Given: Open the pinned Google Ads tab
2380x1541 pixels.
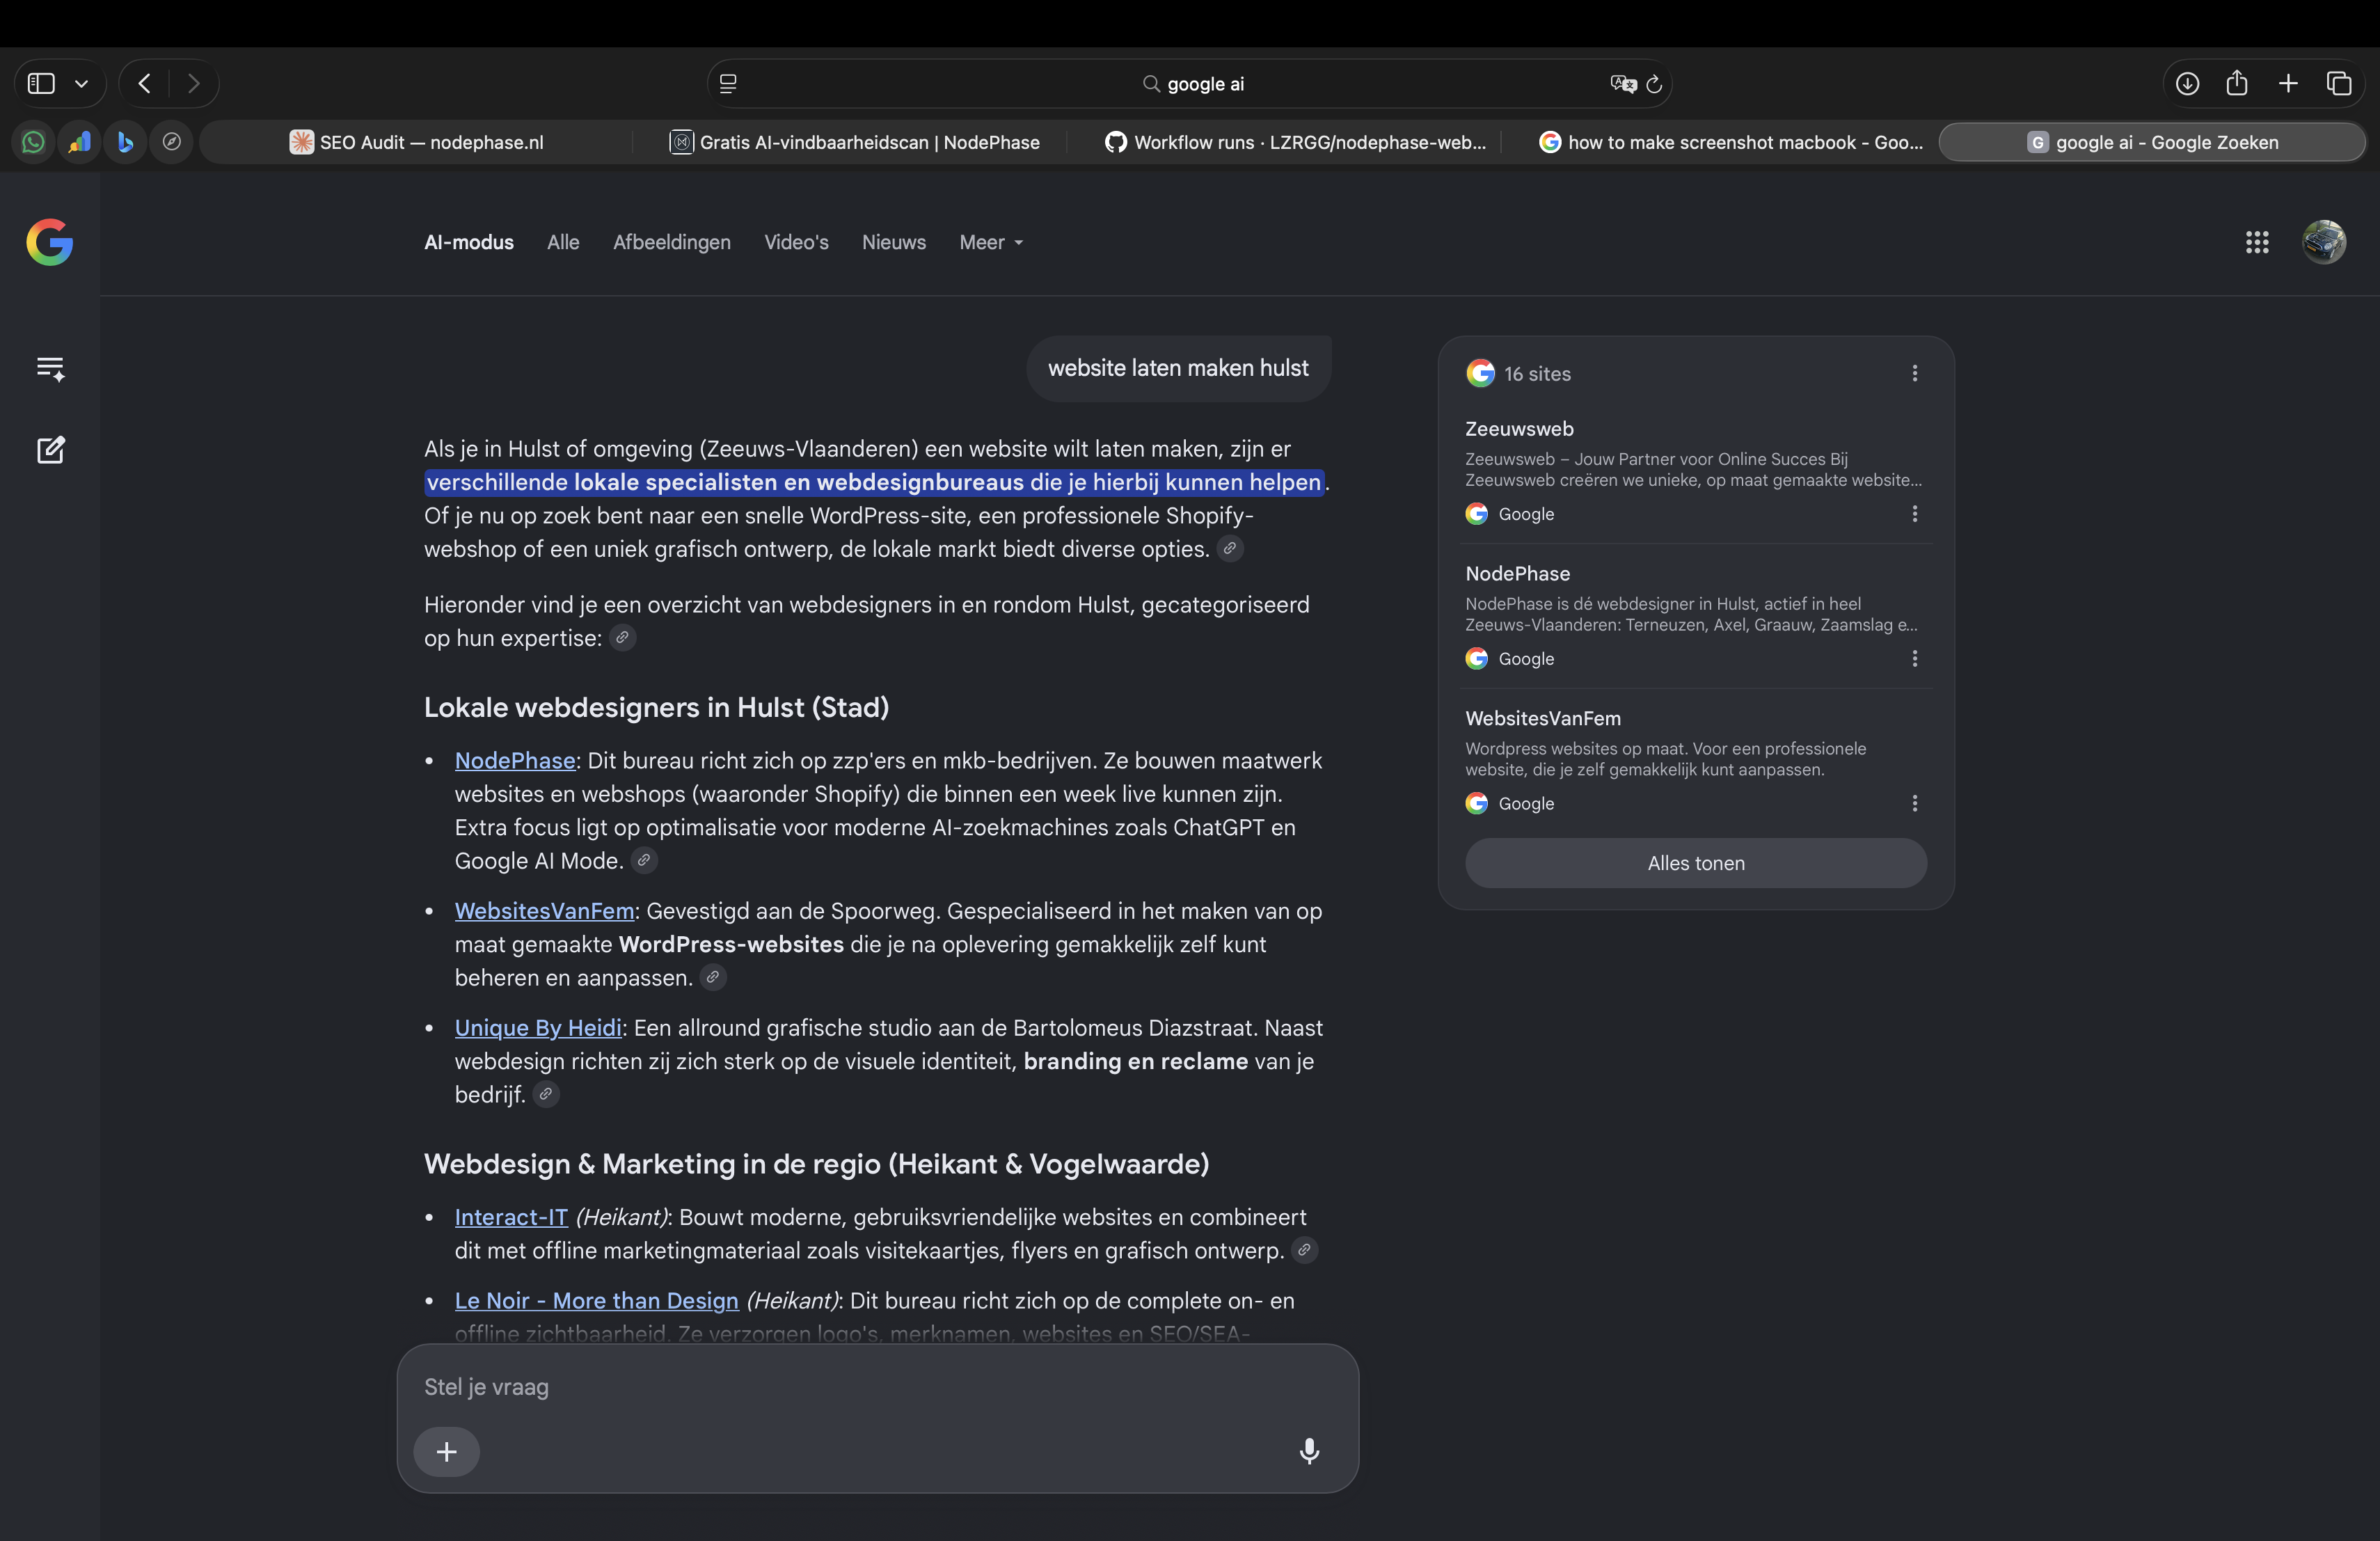Looking at the screenshot, I should [x=79, y=142].
